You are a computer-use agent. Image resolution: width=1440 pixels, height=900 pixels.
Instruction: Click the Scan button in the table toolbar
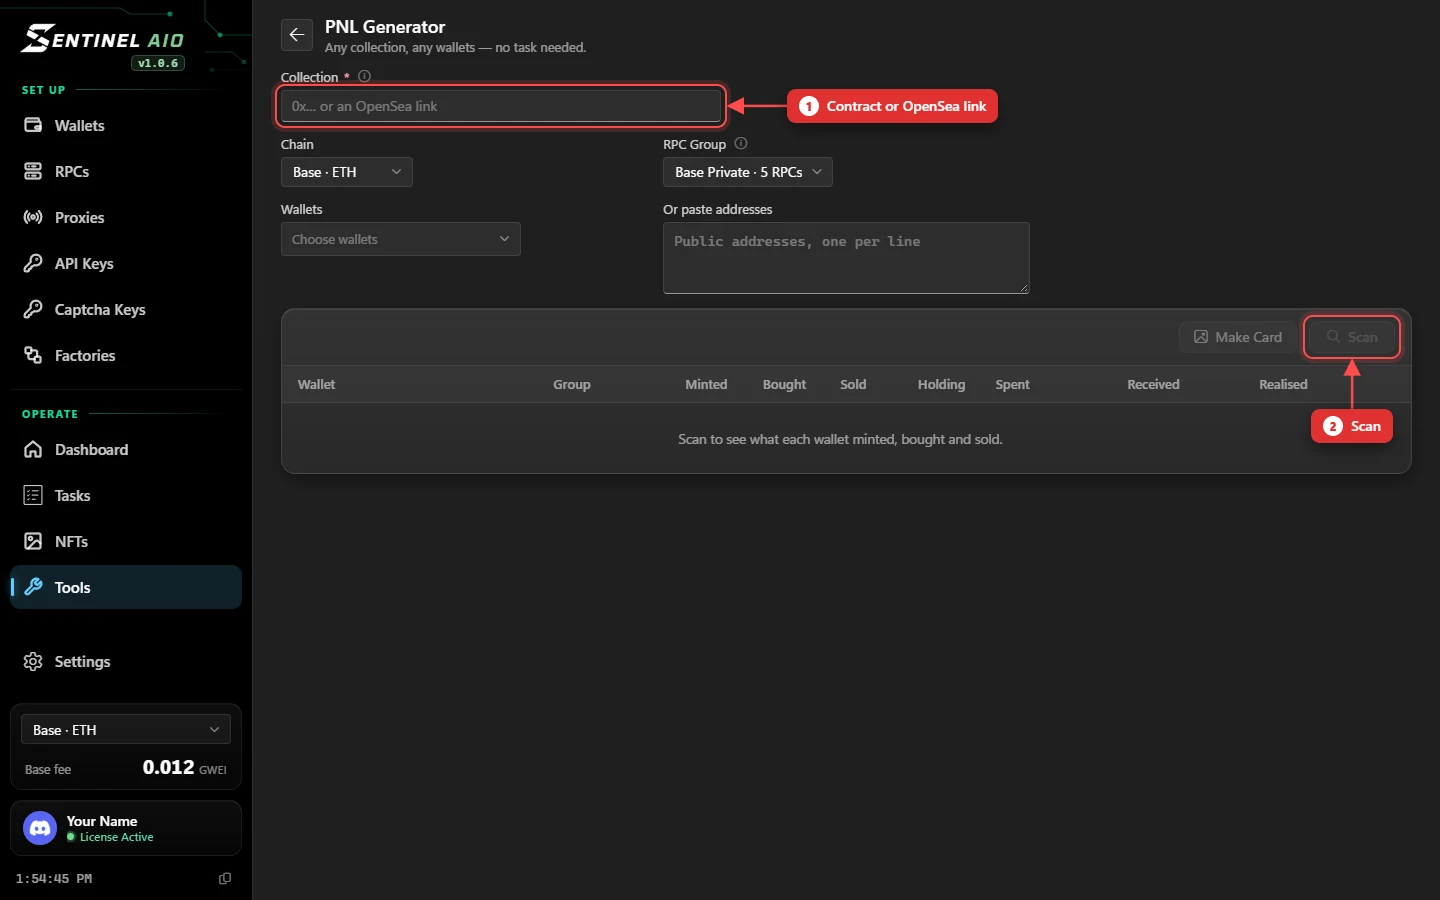1352,337
